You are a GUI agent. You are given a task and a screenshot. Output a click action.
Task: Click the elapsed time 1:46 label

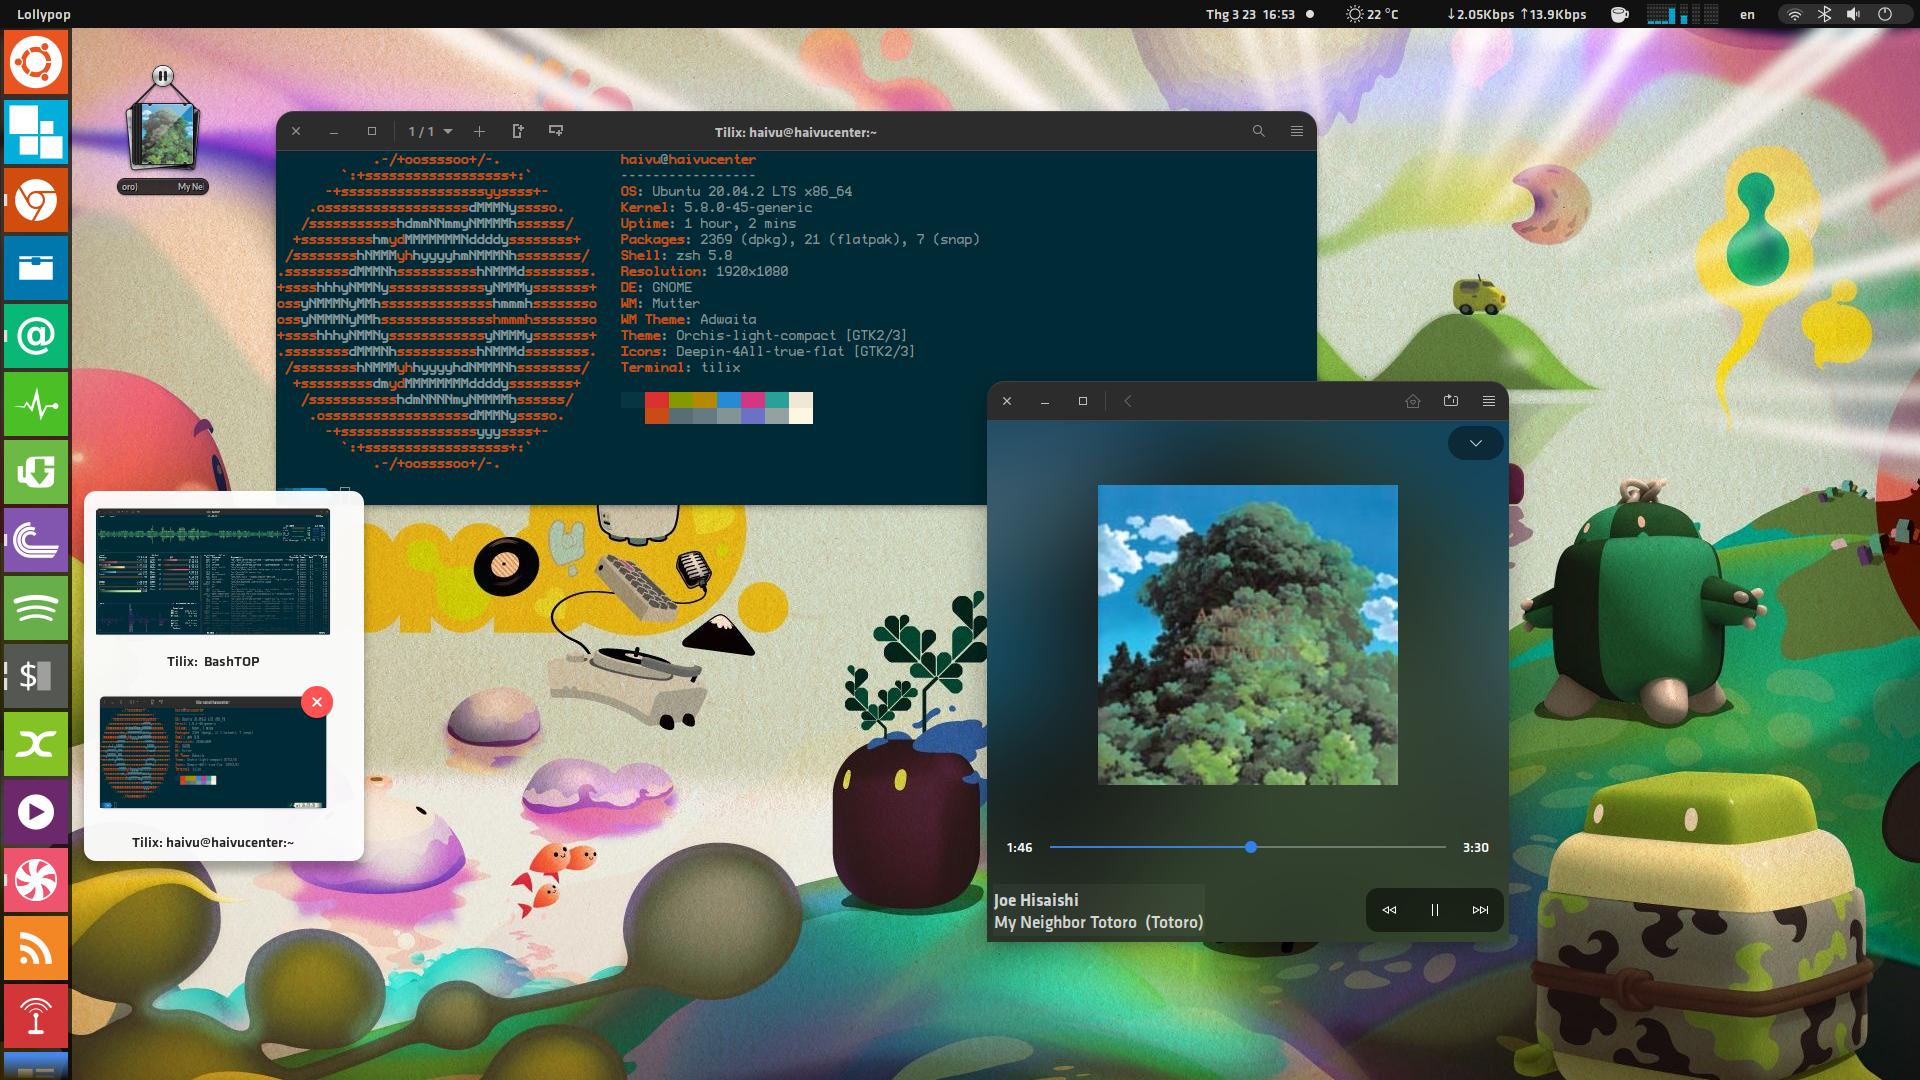click(x=1019, y=847)
